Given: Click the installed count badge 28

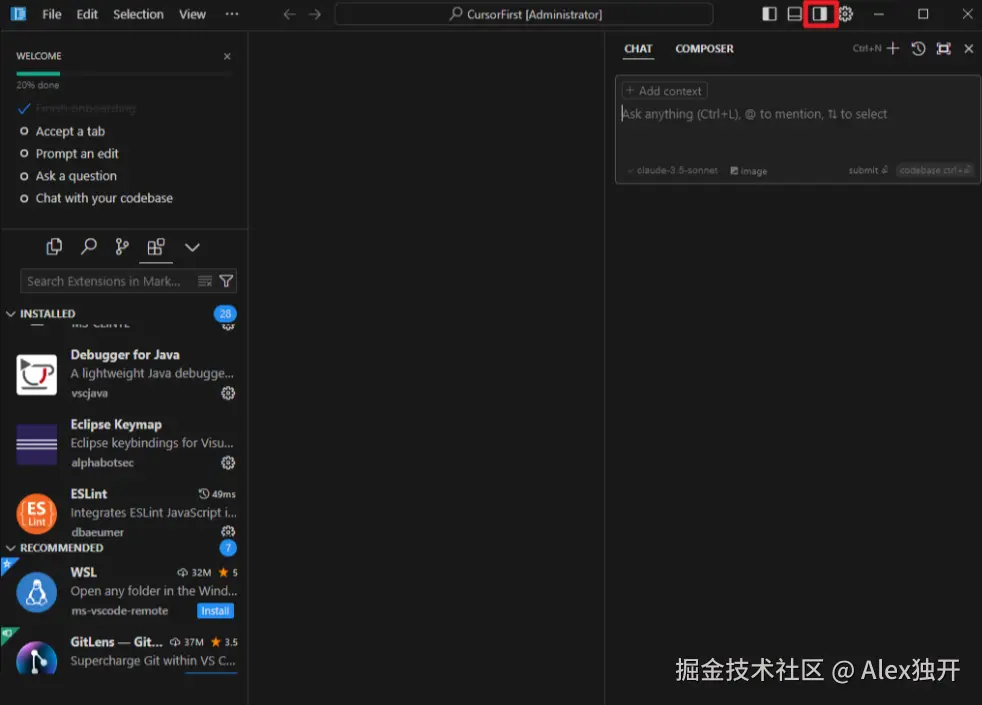Looking at the screenshot, I should pyautogui.click(x=225, y=314).
